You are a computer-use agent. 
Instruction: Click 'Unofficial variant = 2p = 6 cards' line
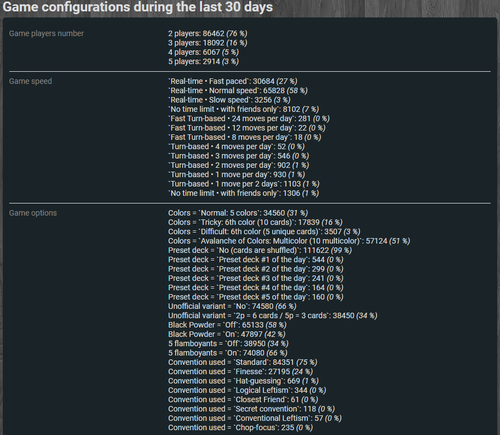click(273, 315)
